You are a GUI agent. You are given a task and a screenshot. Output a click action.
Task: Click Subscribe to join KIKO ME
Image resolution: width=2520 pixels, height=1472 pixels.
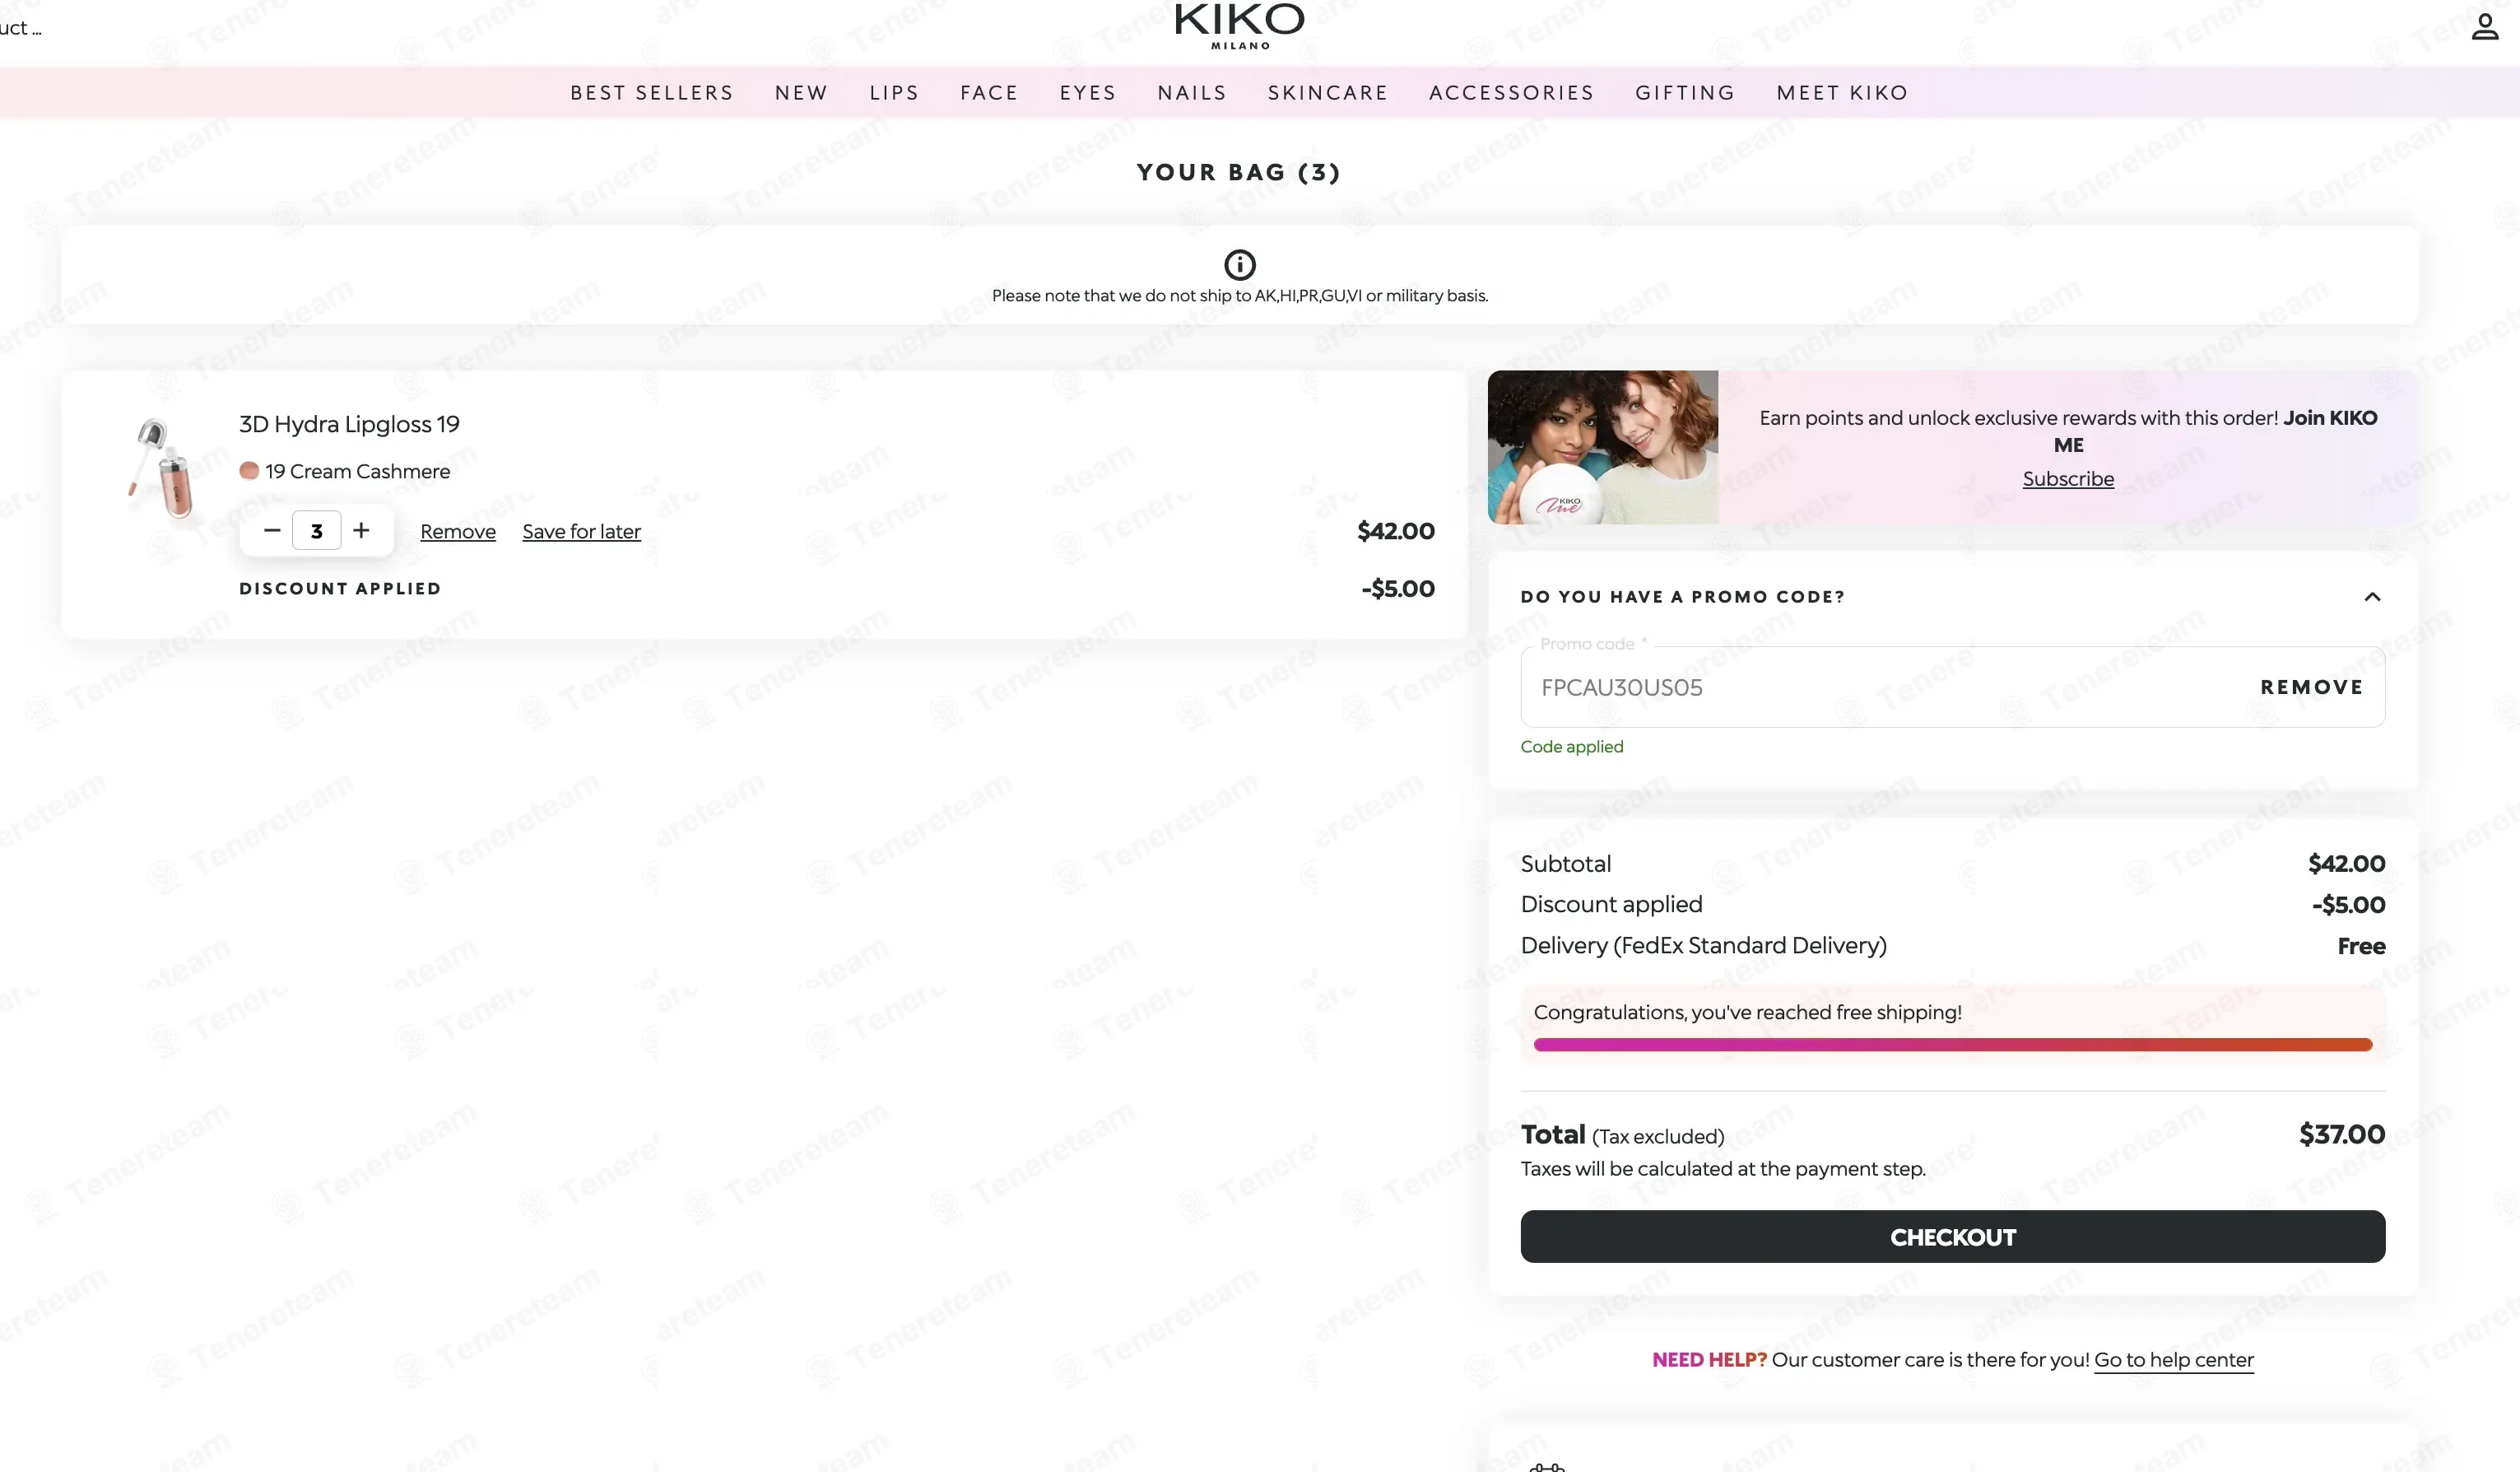pos(2068,479)
